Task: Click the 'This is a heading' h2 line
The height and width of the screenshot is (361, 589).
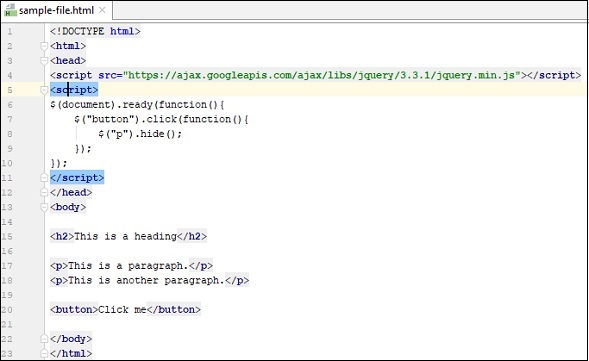Action: (128, 236)
